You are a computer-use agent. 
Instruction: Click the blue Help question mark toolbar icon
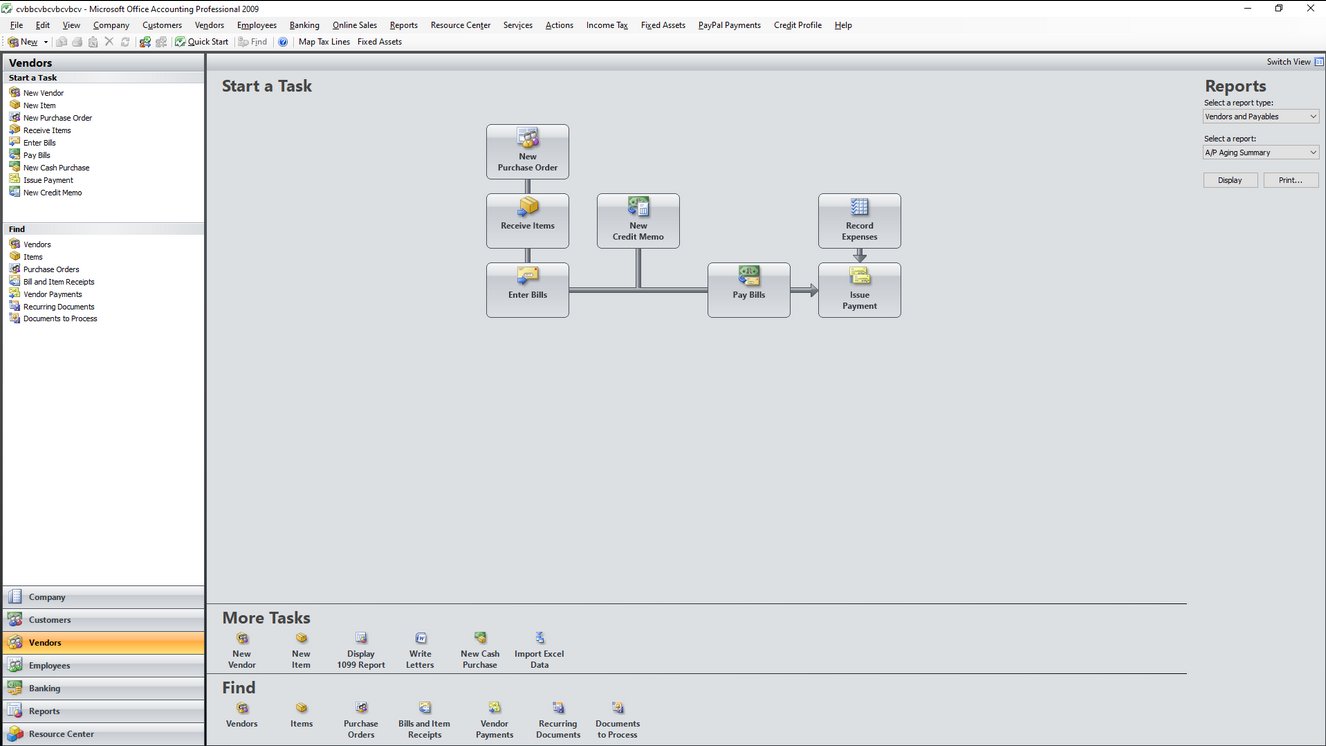[283, 42]
